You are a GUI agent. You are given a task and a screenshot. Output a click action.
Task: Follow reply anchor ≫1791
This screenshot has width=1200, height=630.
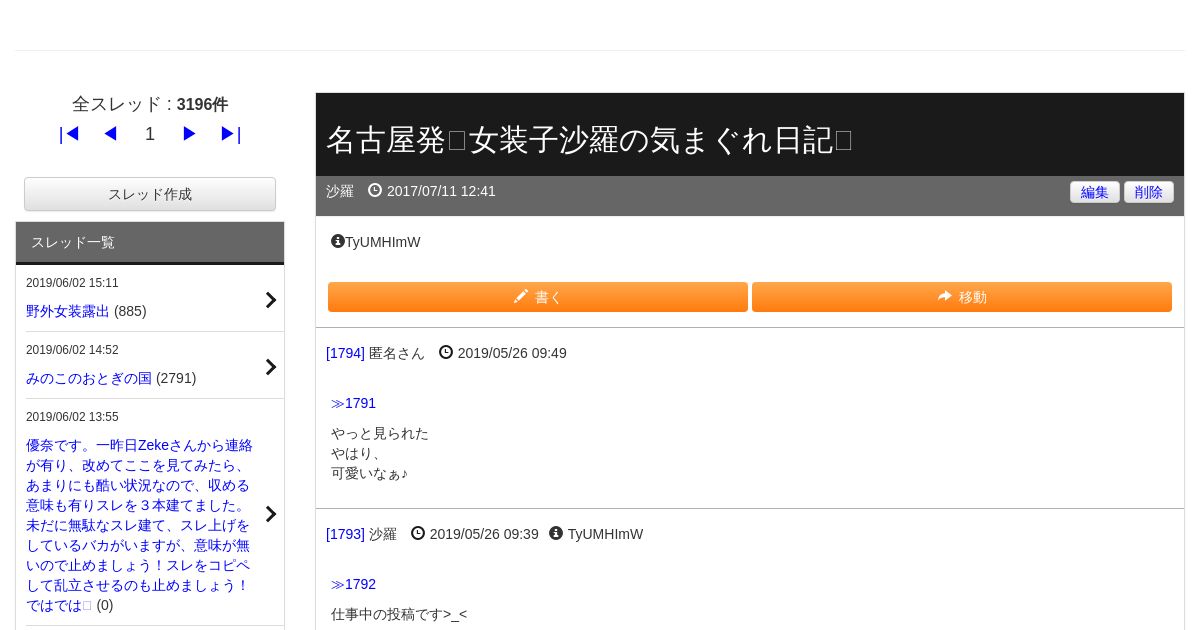coord(354,403)
